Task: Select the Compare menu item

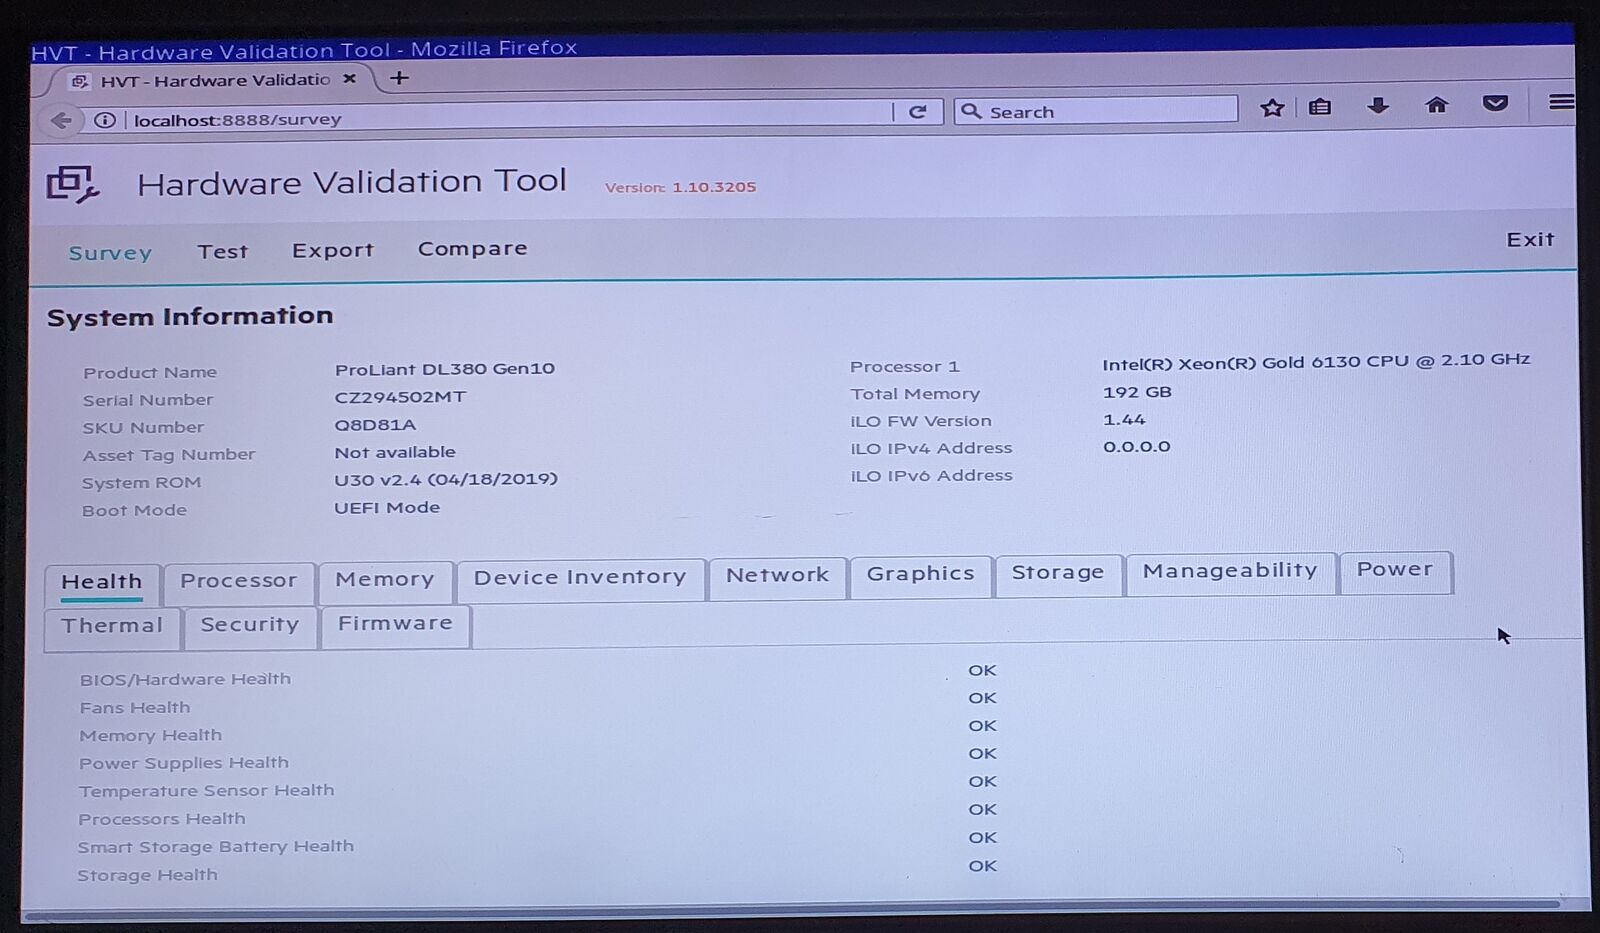Action: pos(472,248)
